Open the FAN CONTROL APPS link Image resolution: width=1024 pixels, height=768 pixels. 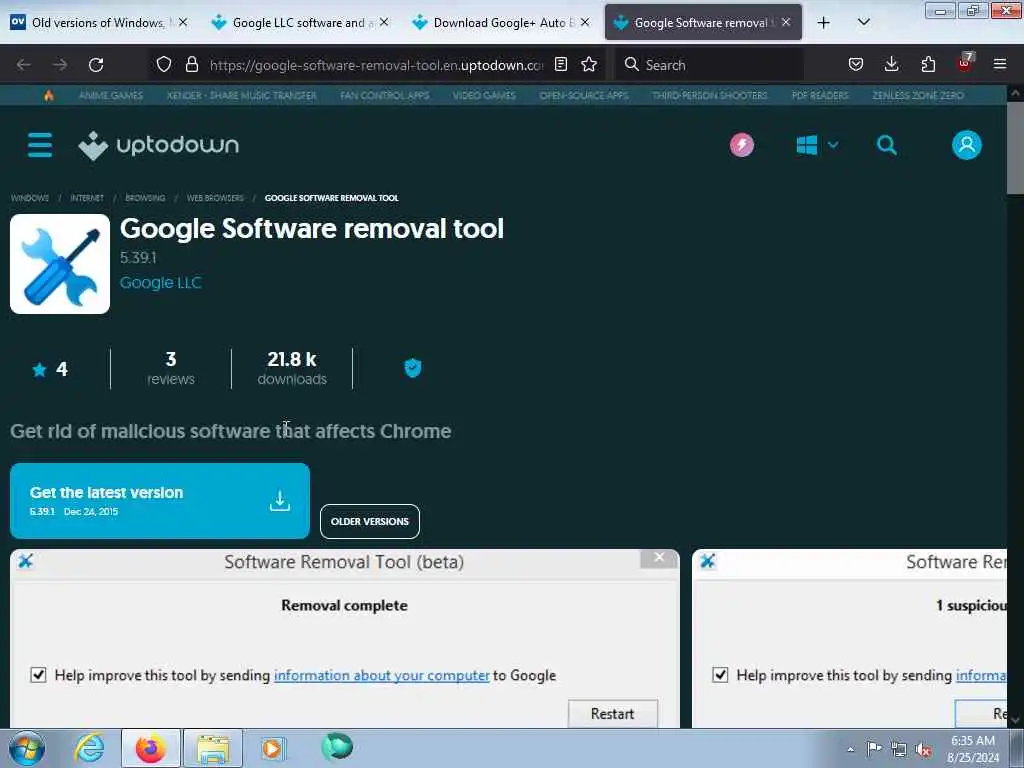pyautogui.click(x=385, y=95)
